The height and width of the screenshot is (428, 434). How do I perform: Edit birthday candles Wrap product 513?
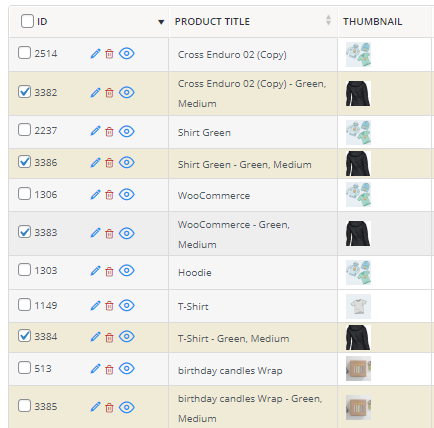[x=95, y=369]
